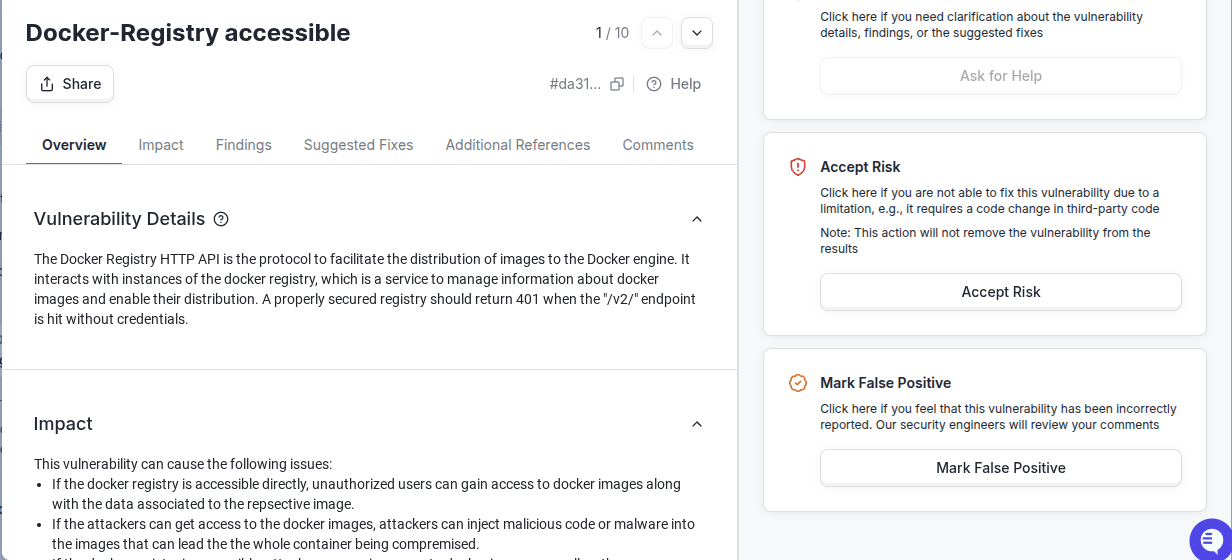Open the Additional References tab
This screenshot has height=560, width=1232.
[518, 145]
